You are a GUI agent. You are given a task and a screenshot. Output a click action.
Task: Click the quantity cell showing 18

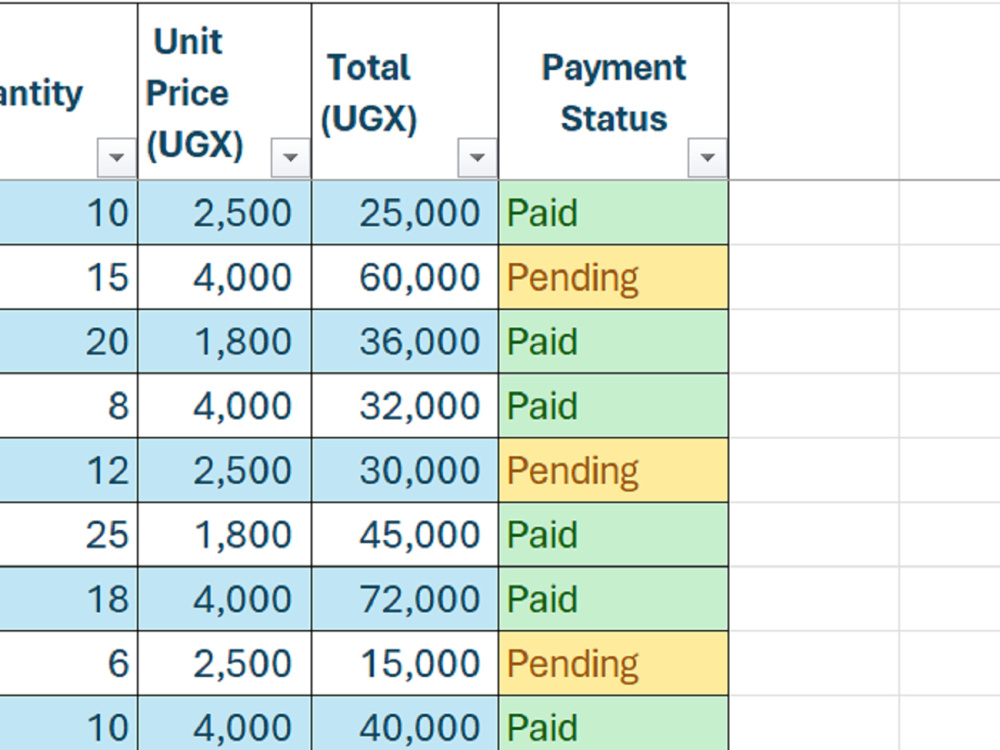click(x=68, y=599)
